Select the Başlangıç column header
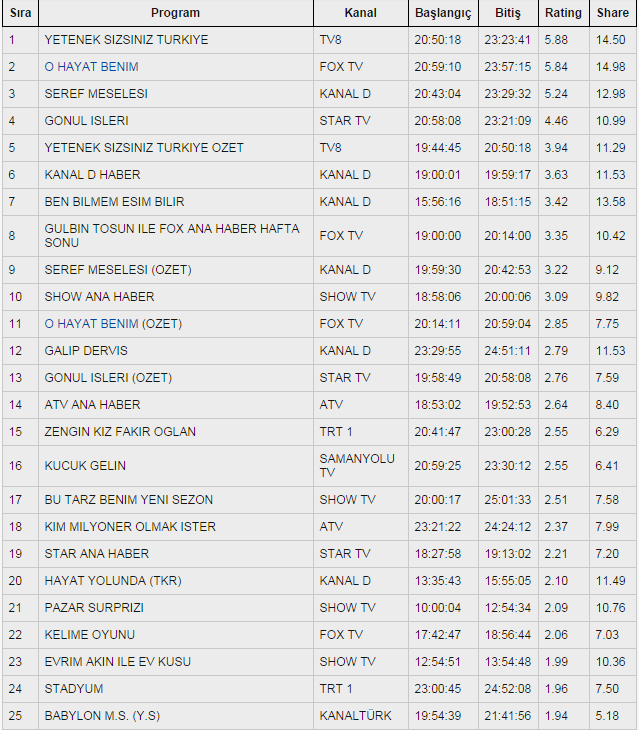This screenshot has width=639, height=730. click(443, 13)
